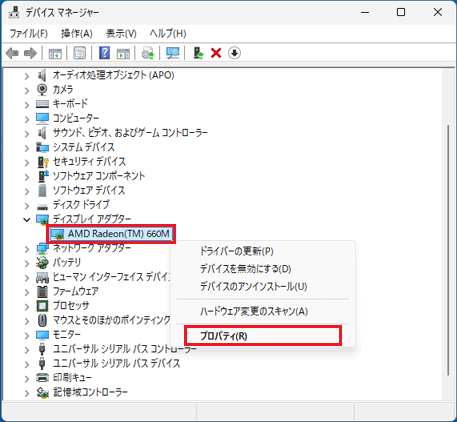Expand the オーディオ処理オブジェクト (APO) node

tap(27, 76)
